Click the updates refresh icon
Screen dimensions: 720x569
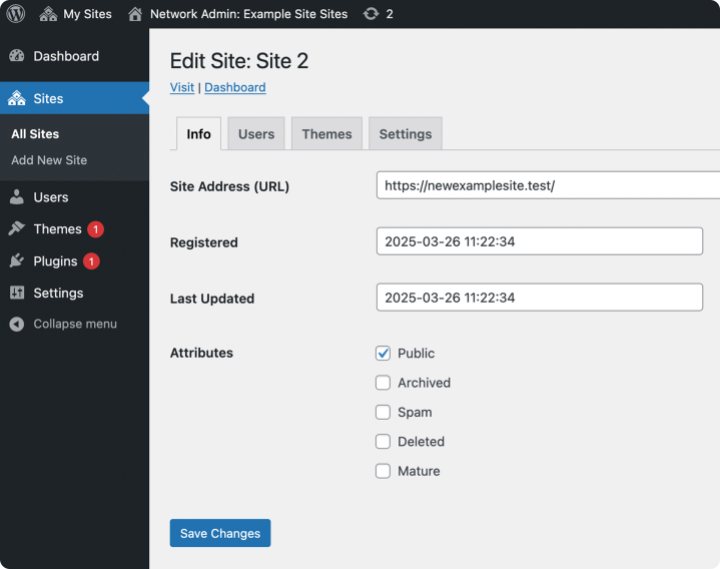tap(372, 14)
